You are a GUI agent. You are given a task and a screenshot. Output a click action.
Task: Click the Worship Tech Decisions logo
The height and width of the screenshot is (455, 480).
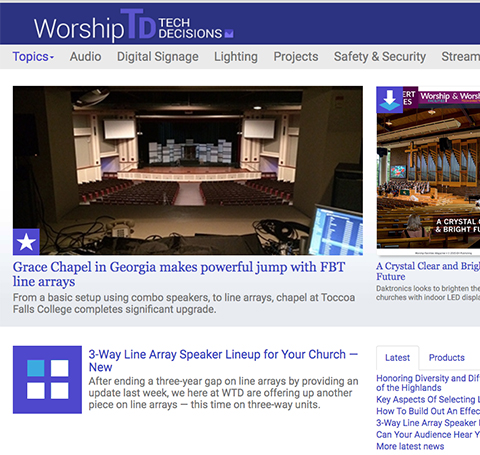[x=128, y=25]
